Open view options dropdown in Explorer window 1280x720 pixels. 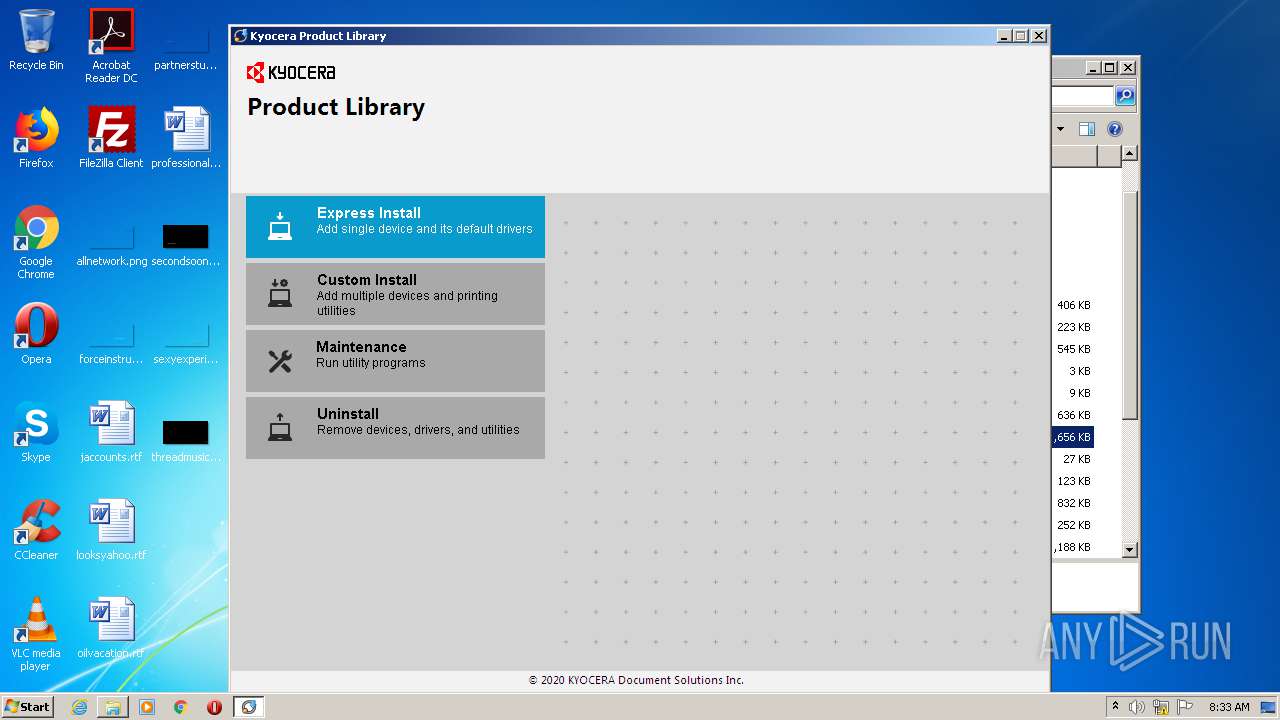click(x=1060, y=129)
